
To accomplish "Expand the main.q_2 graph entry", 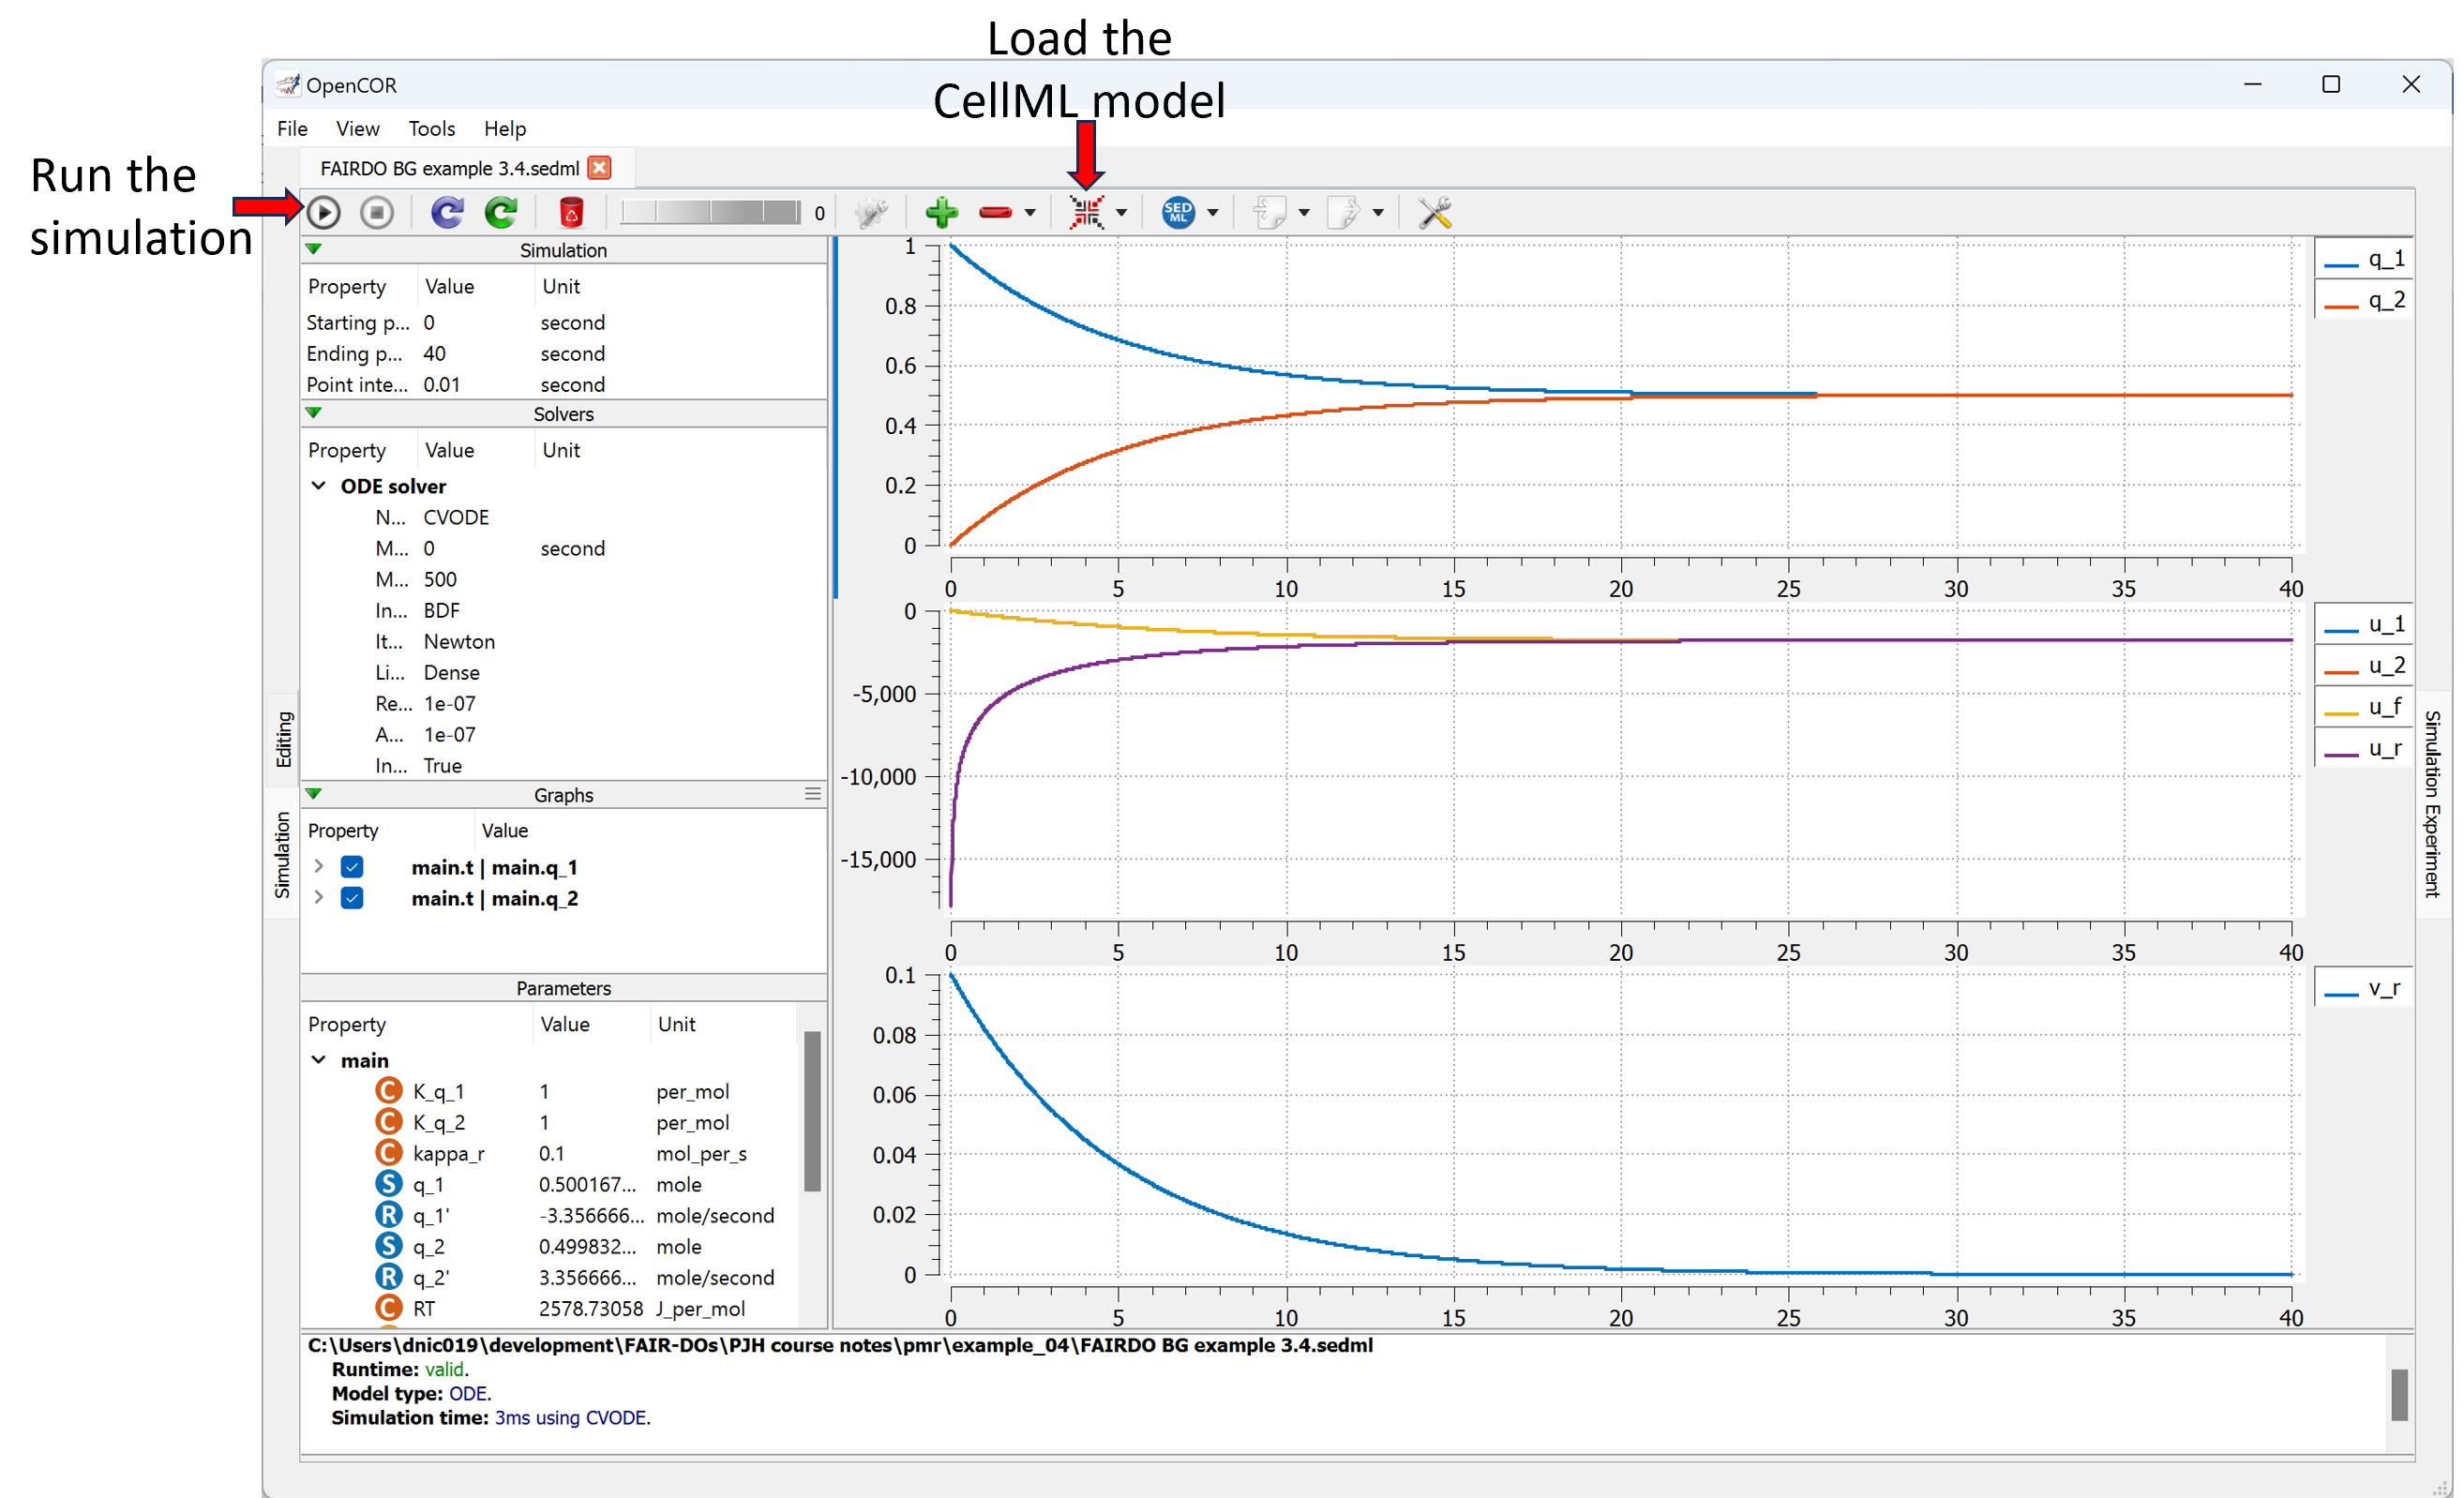I will (x=319, y=898).
